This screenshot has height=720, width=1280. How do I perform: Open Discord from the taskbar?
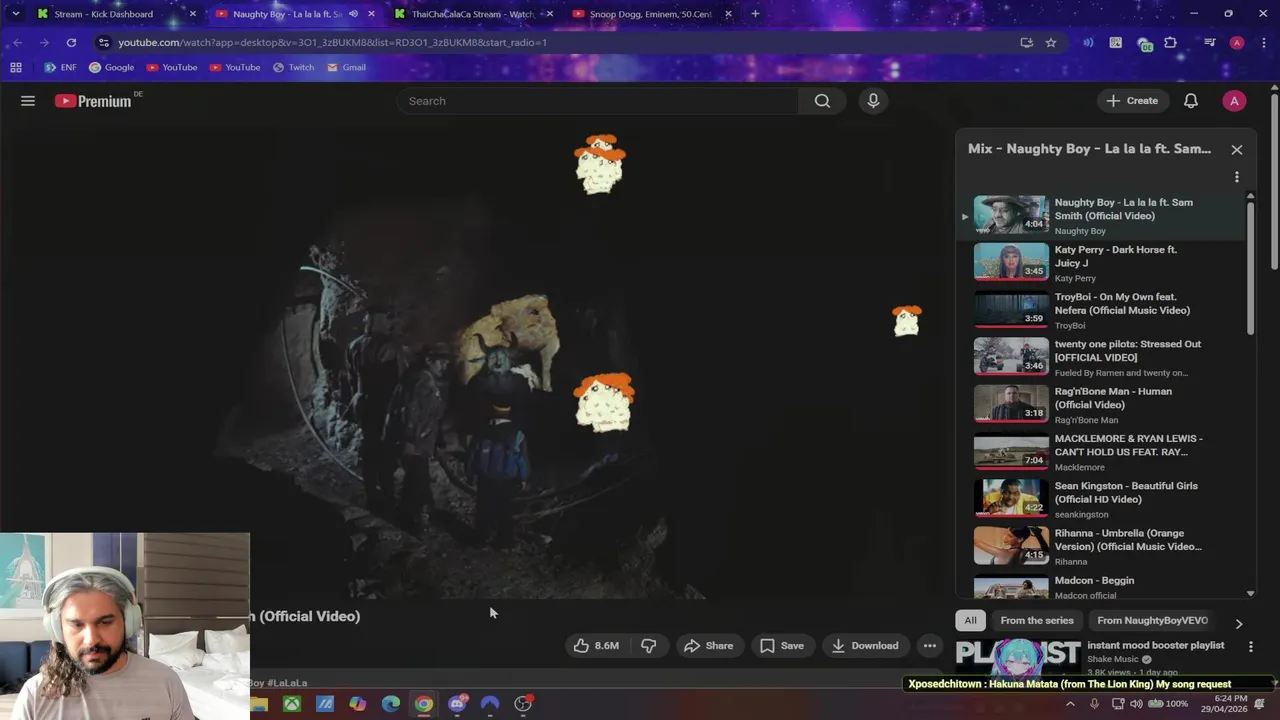pos(457,704)
